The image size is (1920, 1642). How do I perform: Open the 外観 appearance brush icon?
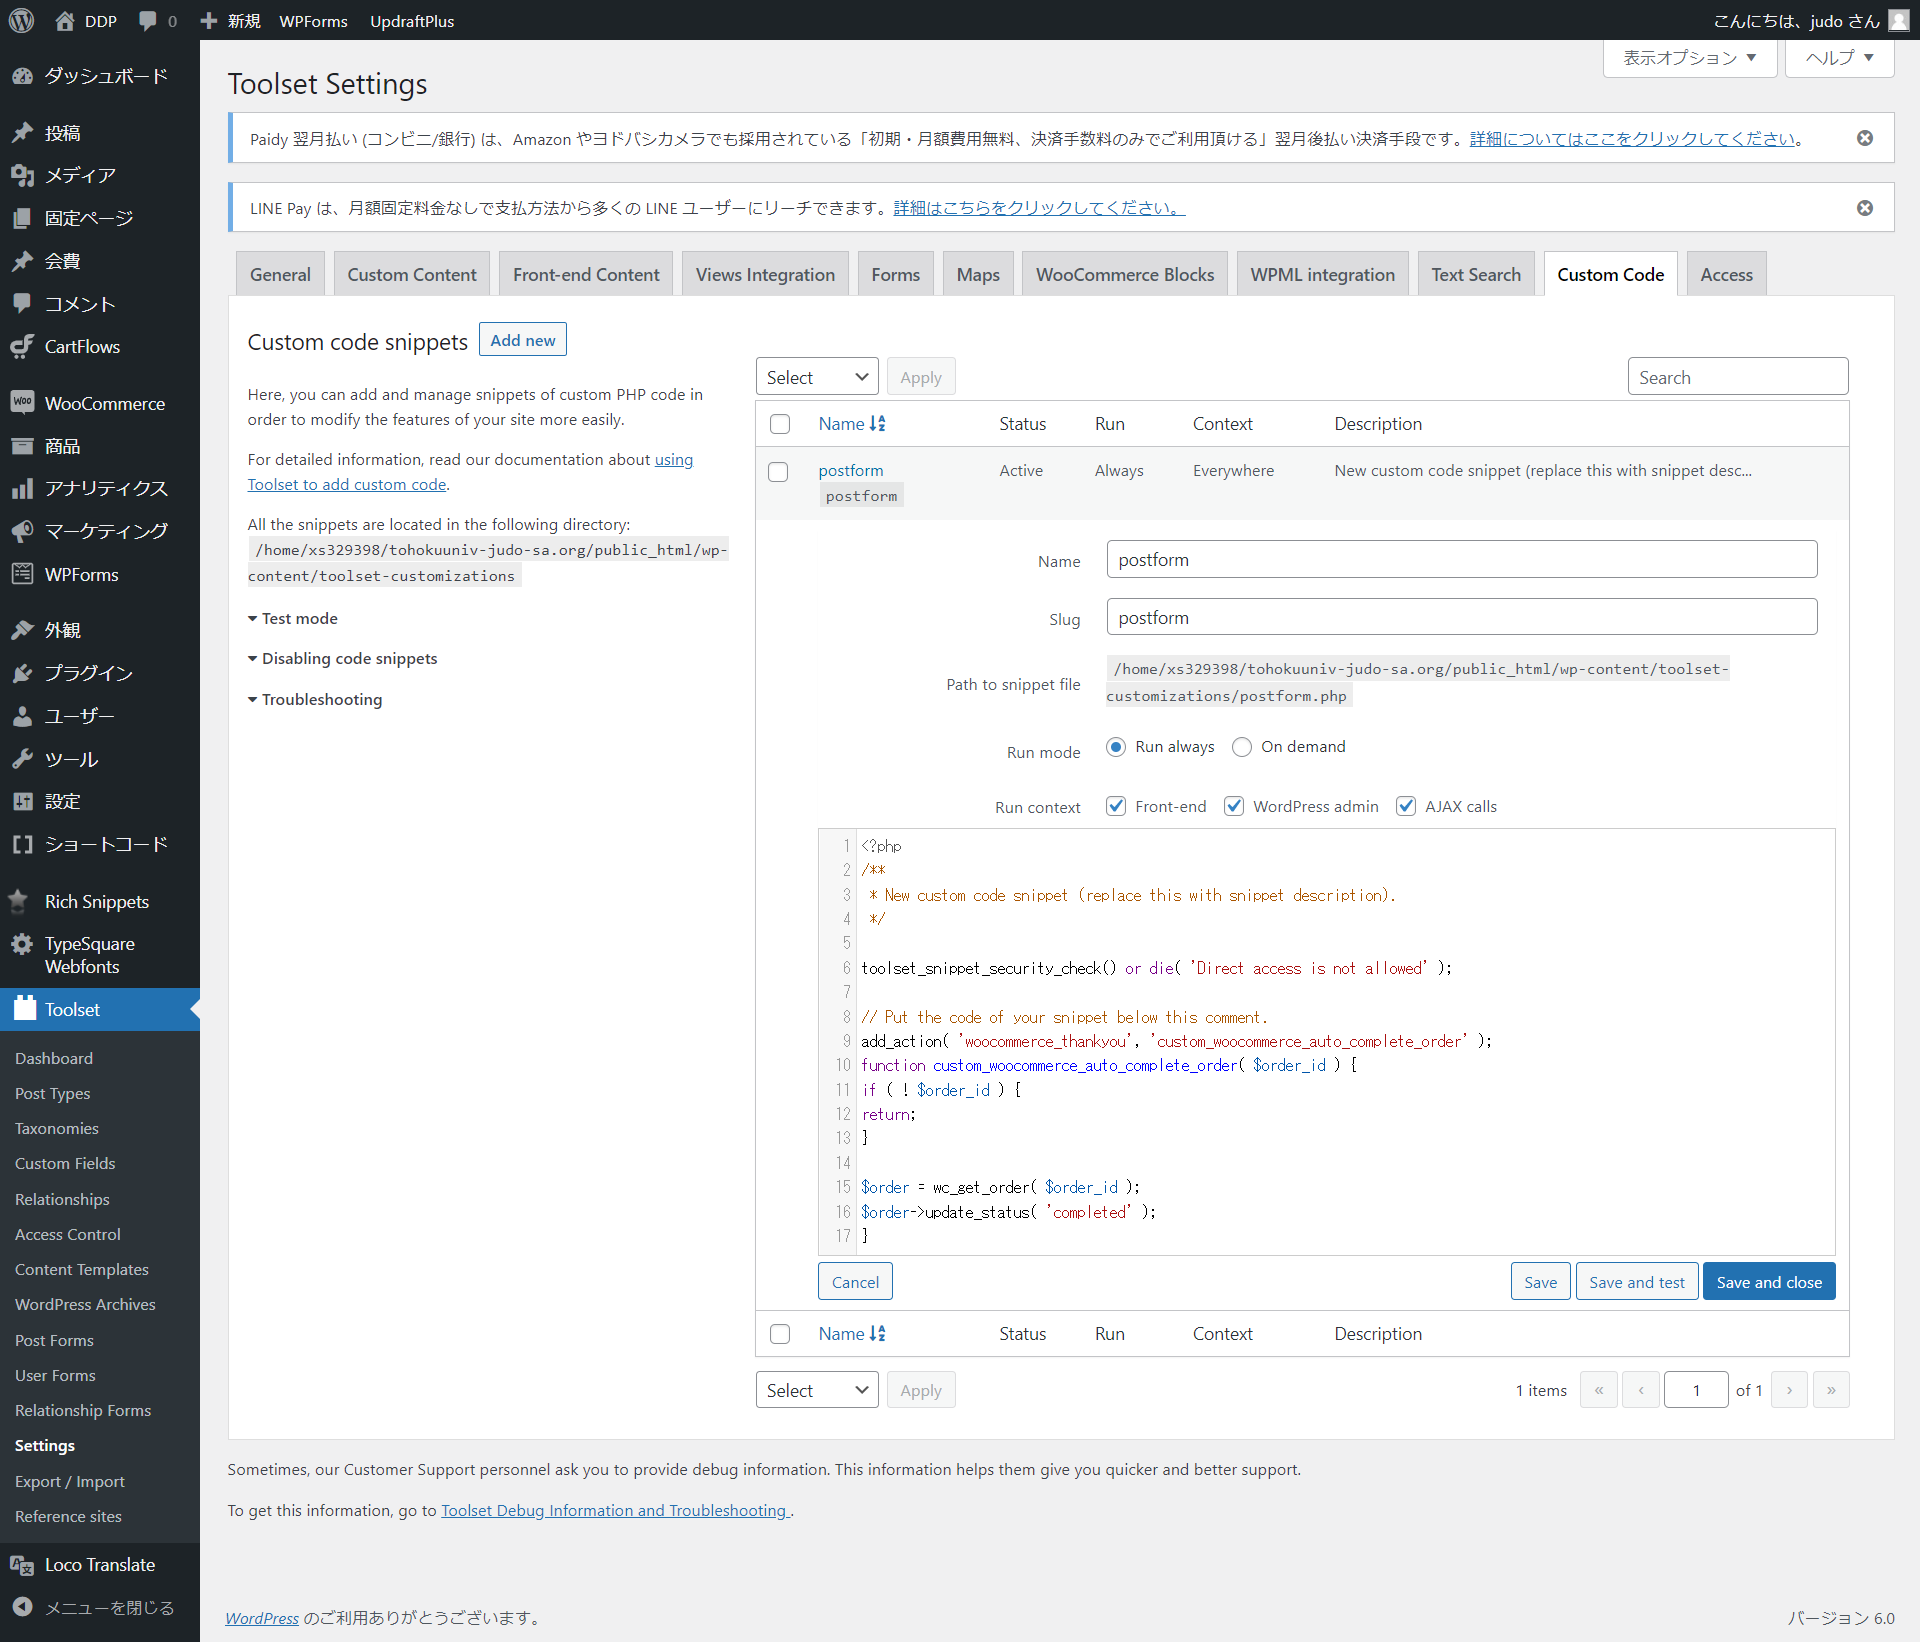click(22, 630)
